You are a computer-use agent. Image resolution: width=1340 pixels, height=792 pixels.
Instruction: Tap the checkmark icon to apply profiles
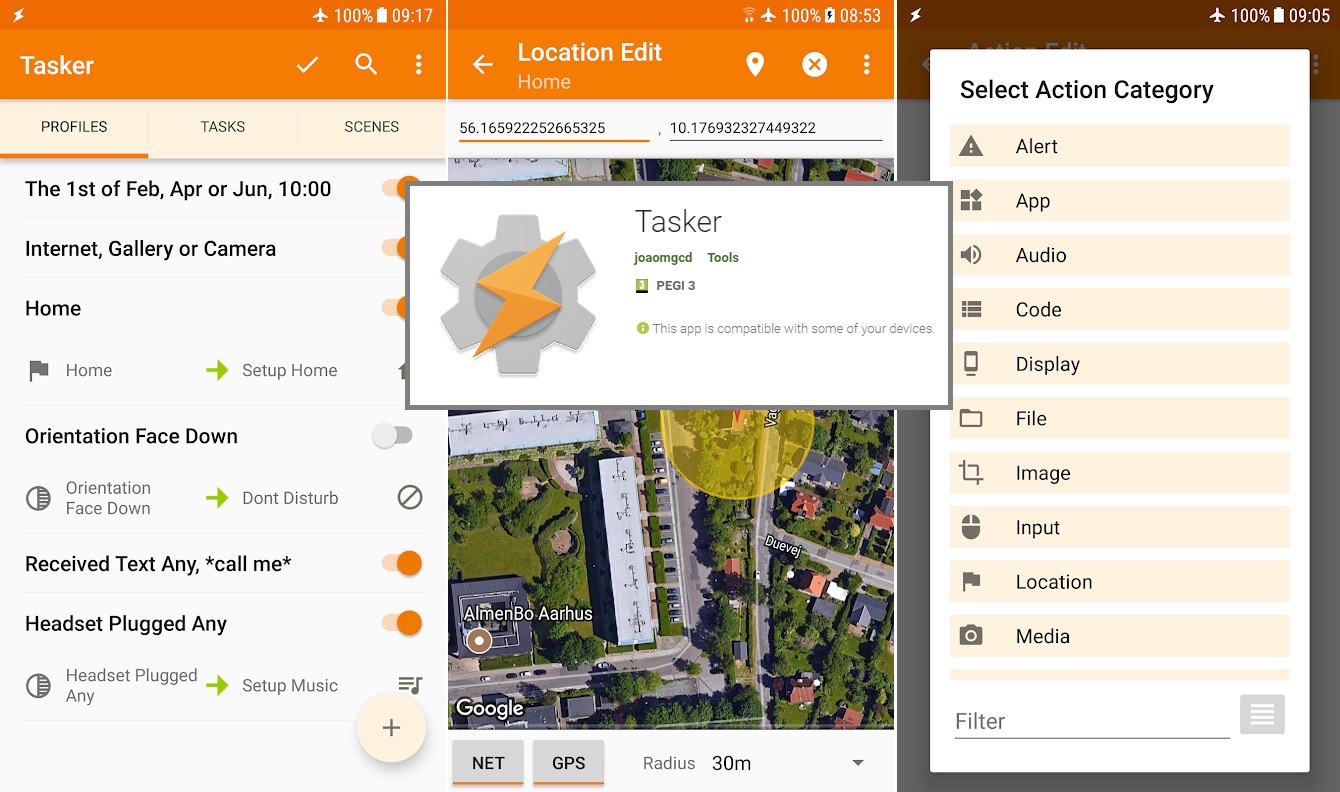point(307,64)
